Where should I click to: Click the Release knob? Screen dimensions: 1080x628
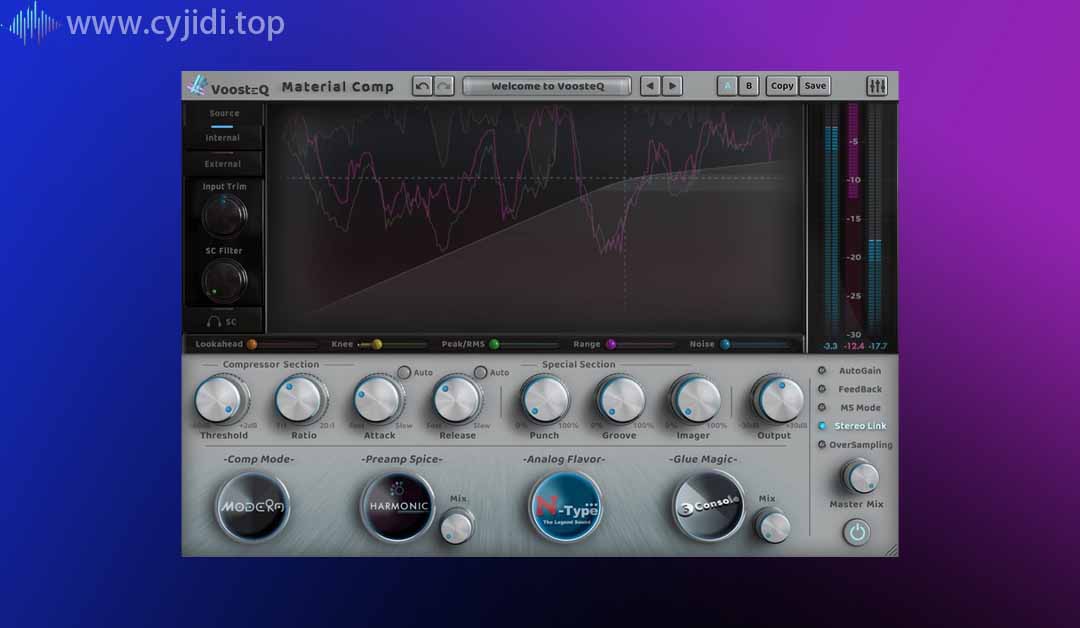(x=457, y=399)
